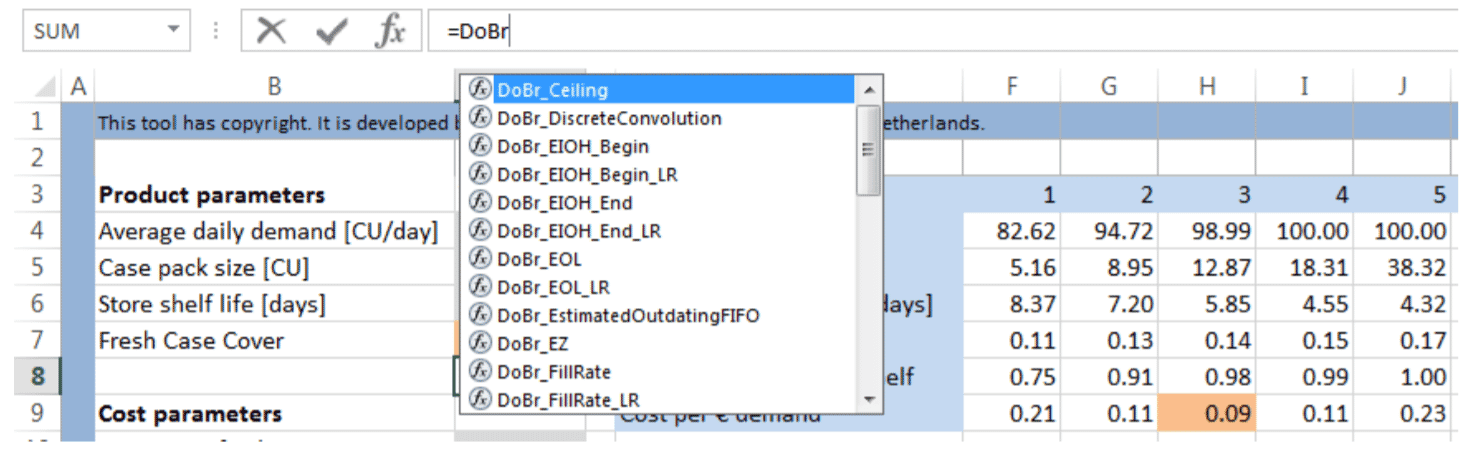
Task: Open the Name Box dropdown arrow
Action: coord(173,31)
